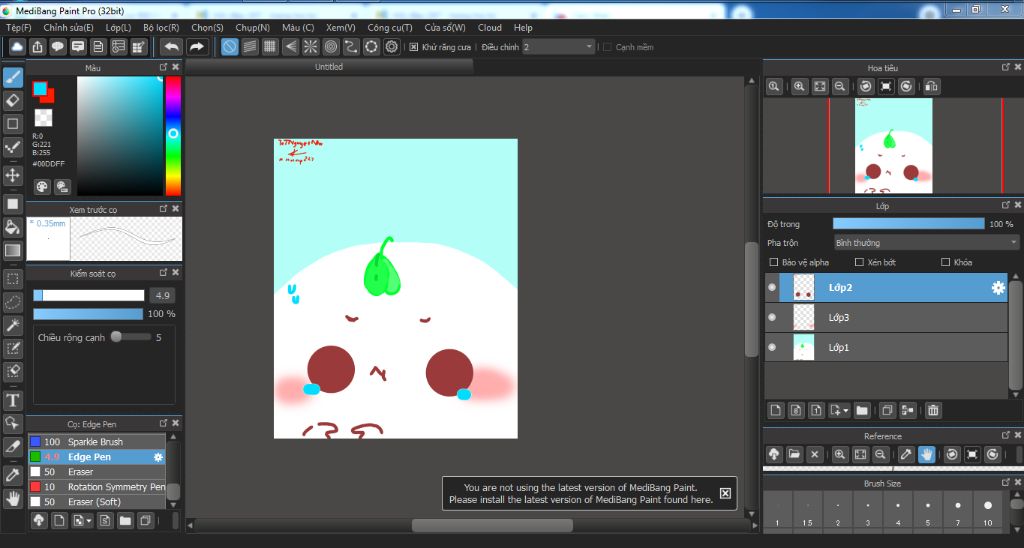Select the Eraser tool in left toolbar
1024x548 pixels.
(13, 101)
